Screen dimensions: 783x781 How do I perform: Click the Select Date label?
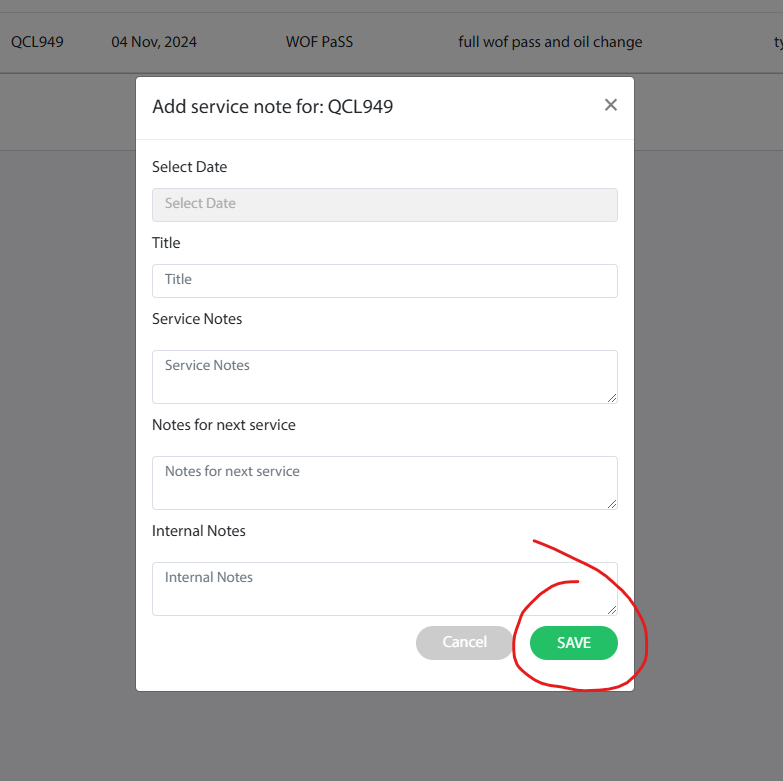tap(189, 167)
